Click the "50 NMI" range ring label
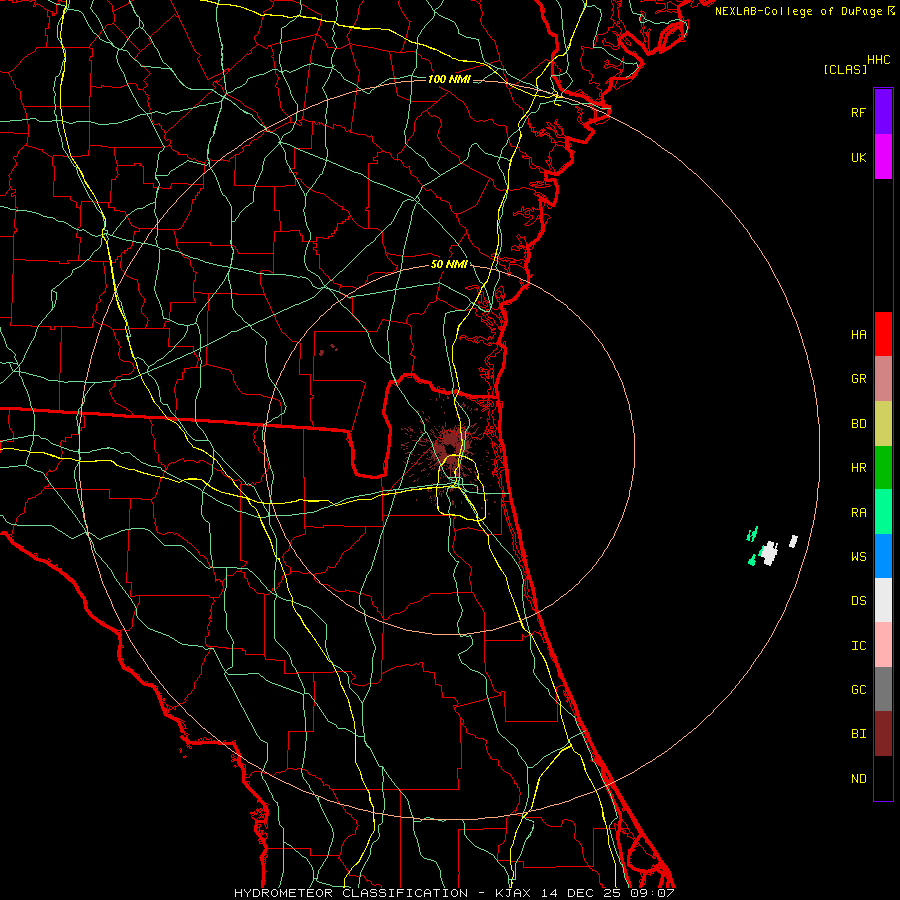Image resolution: width=900 pixels, height=900 pixels. (449, 264)
